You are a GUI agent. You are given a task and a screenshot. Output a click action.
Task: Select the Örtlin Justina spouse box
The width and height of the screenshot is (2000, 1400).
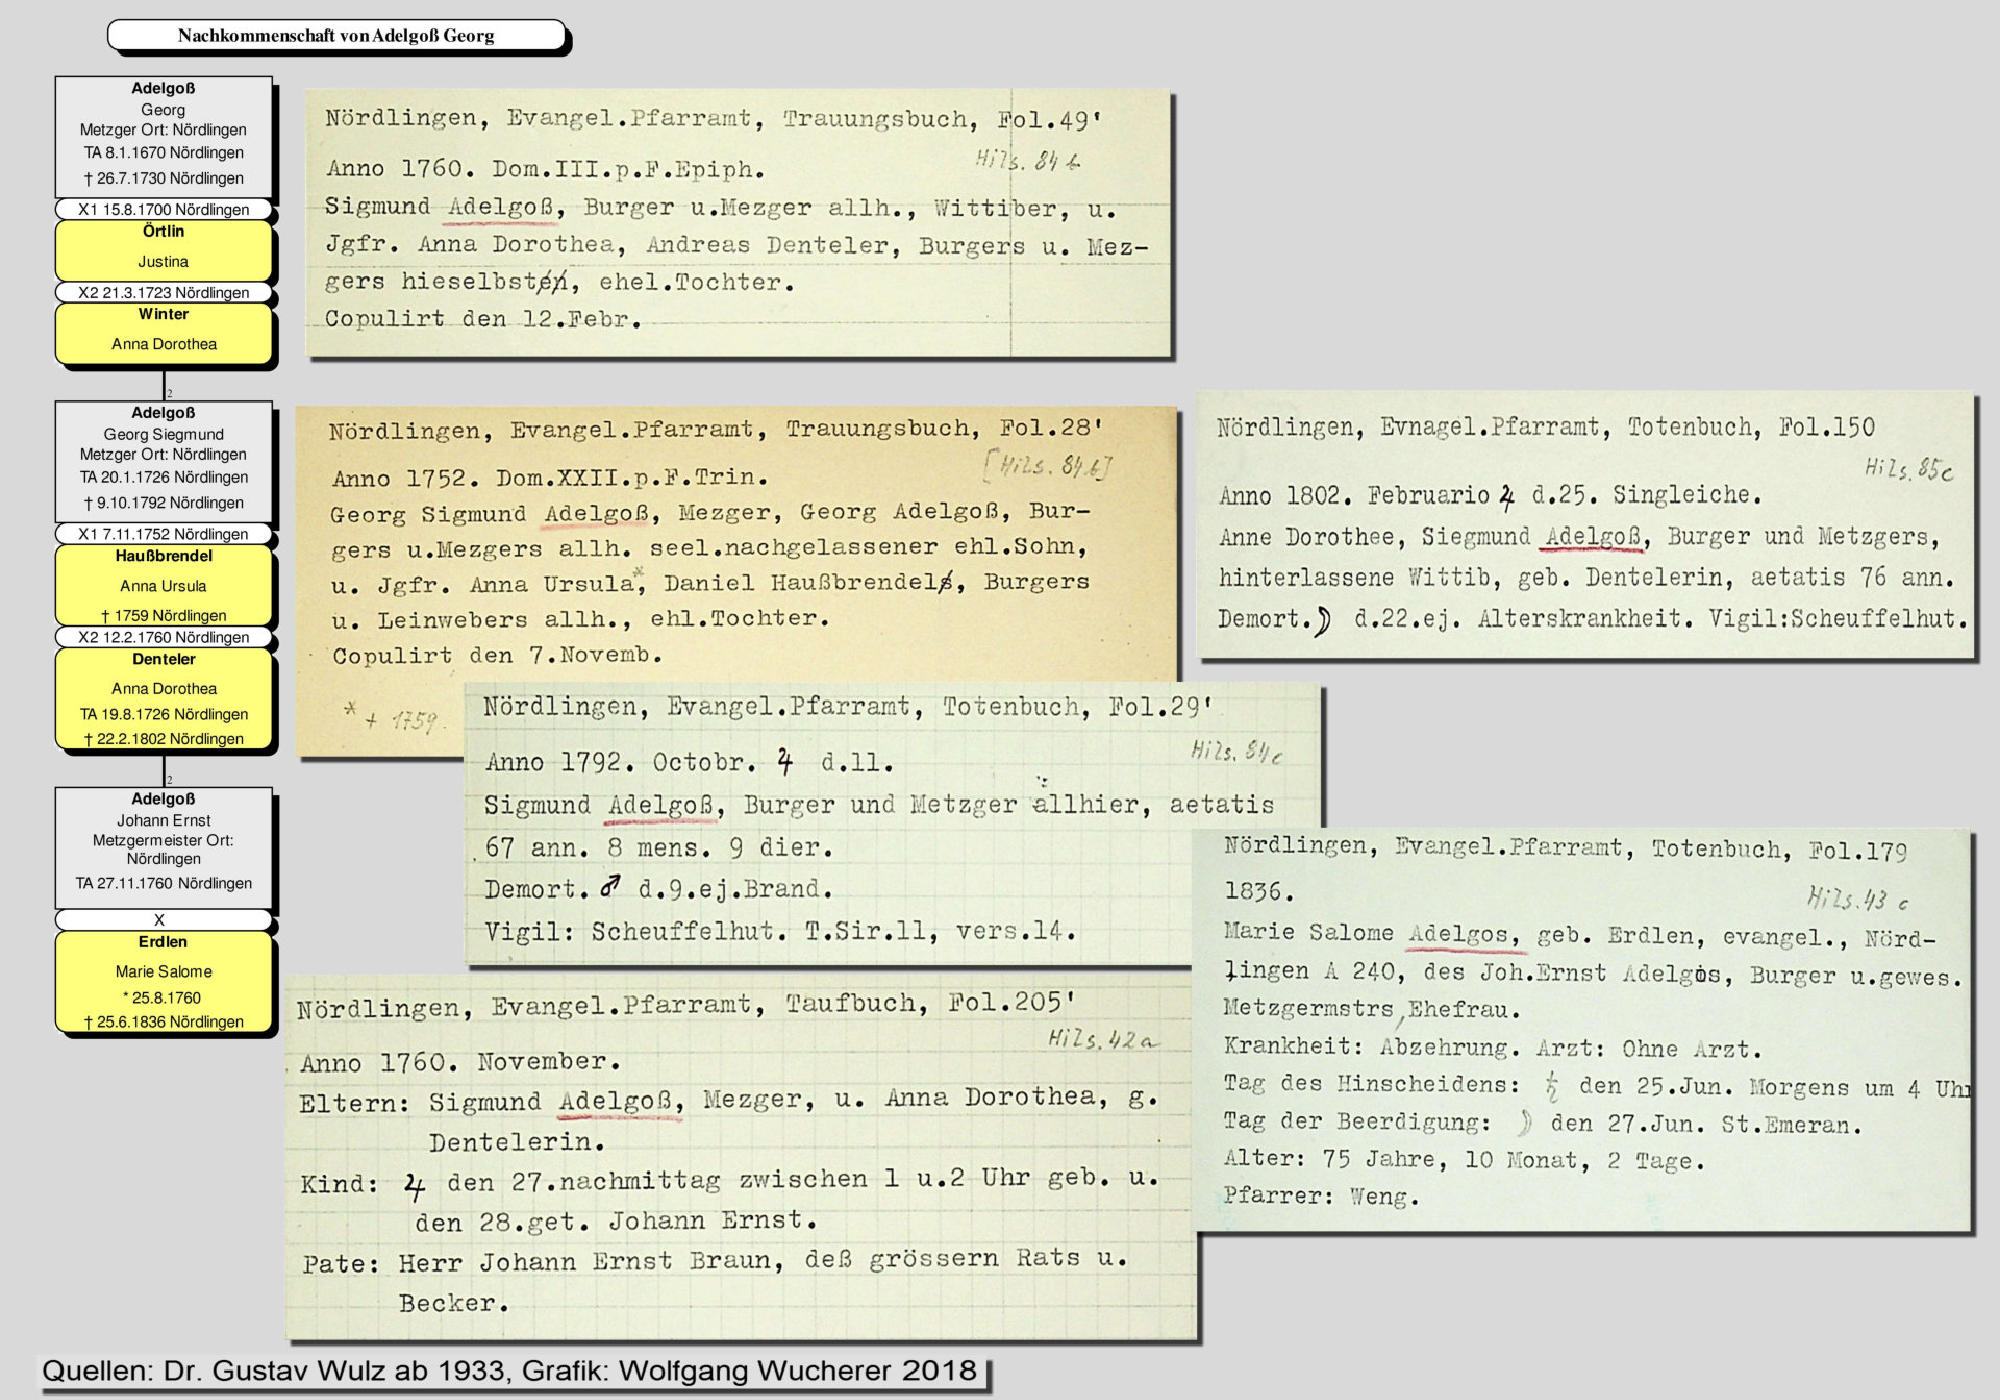point(163,248)
